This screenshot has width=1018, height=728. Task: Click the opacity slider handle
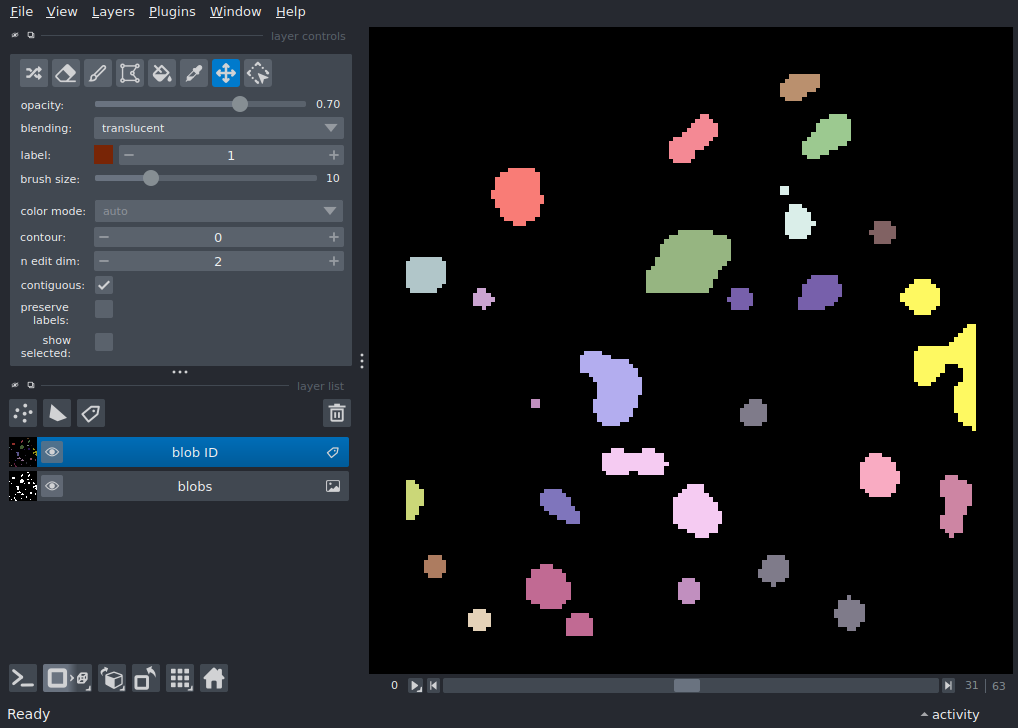pyautogui.click(x=240, y=104)
